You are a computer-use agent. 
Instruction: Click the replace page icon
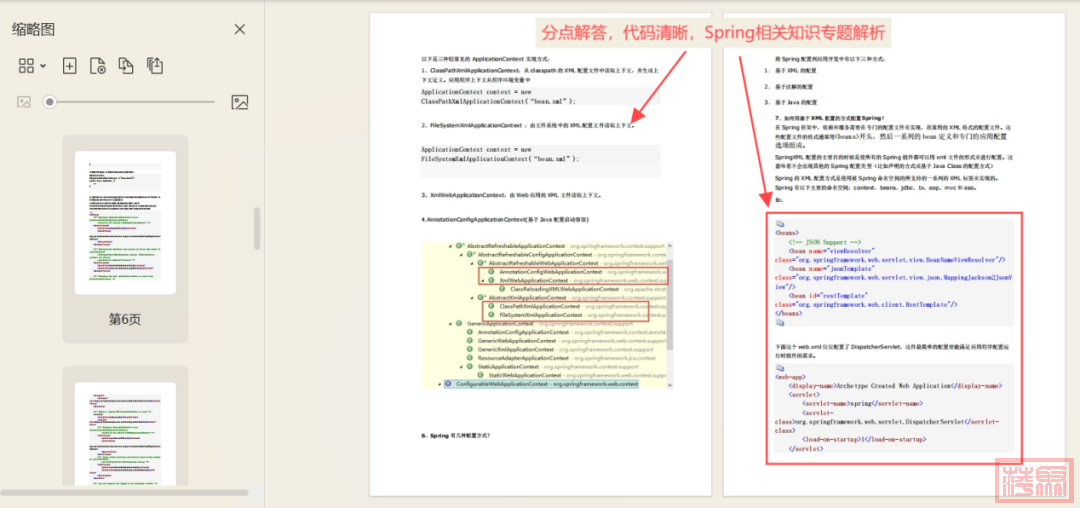[126, 66]
